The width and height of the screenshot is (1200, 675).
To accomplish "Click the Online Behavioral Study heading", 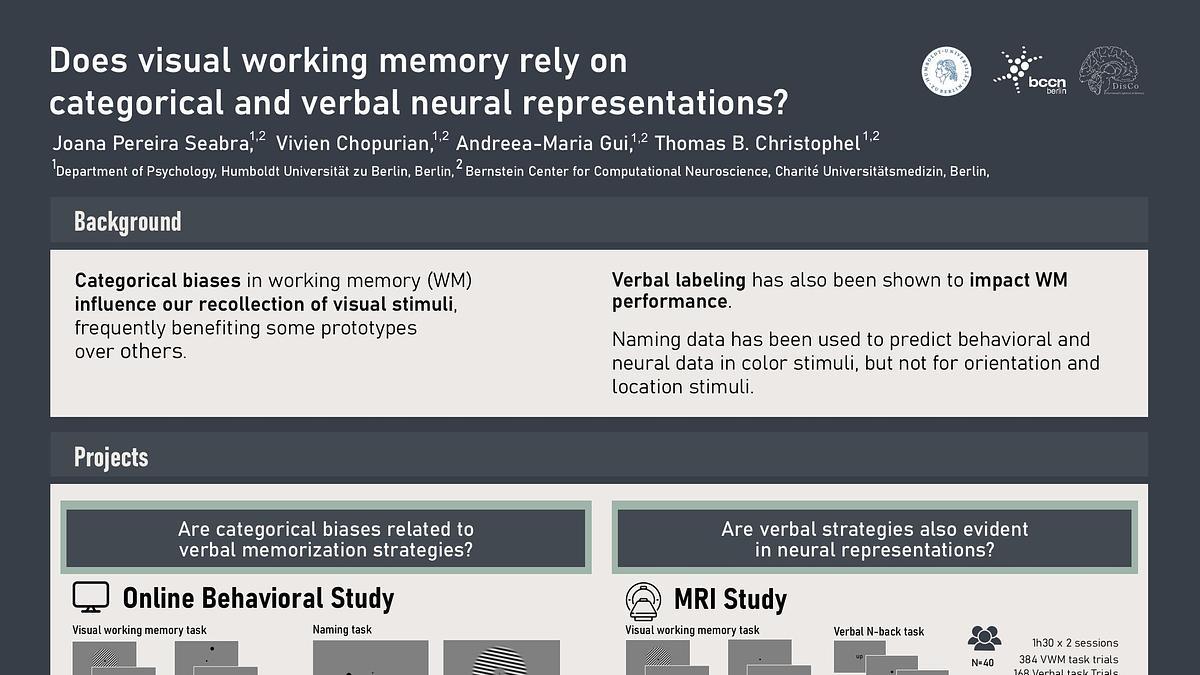I will (x=258, y=599).
